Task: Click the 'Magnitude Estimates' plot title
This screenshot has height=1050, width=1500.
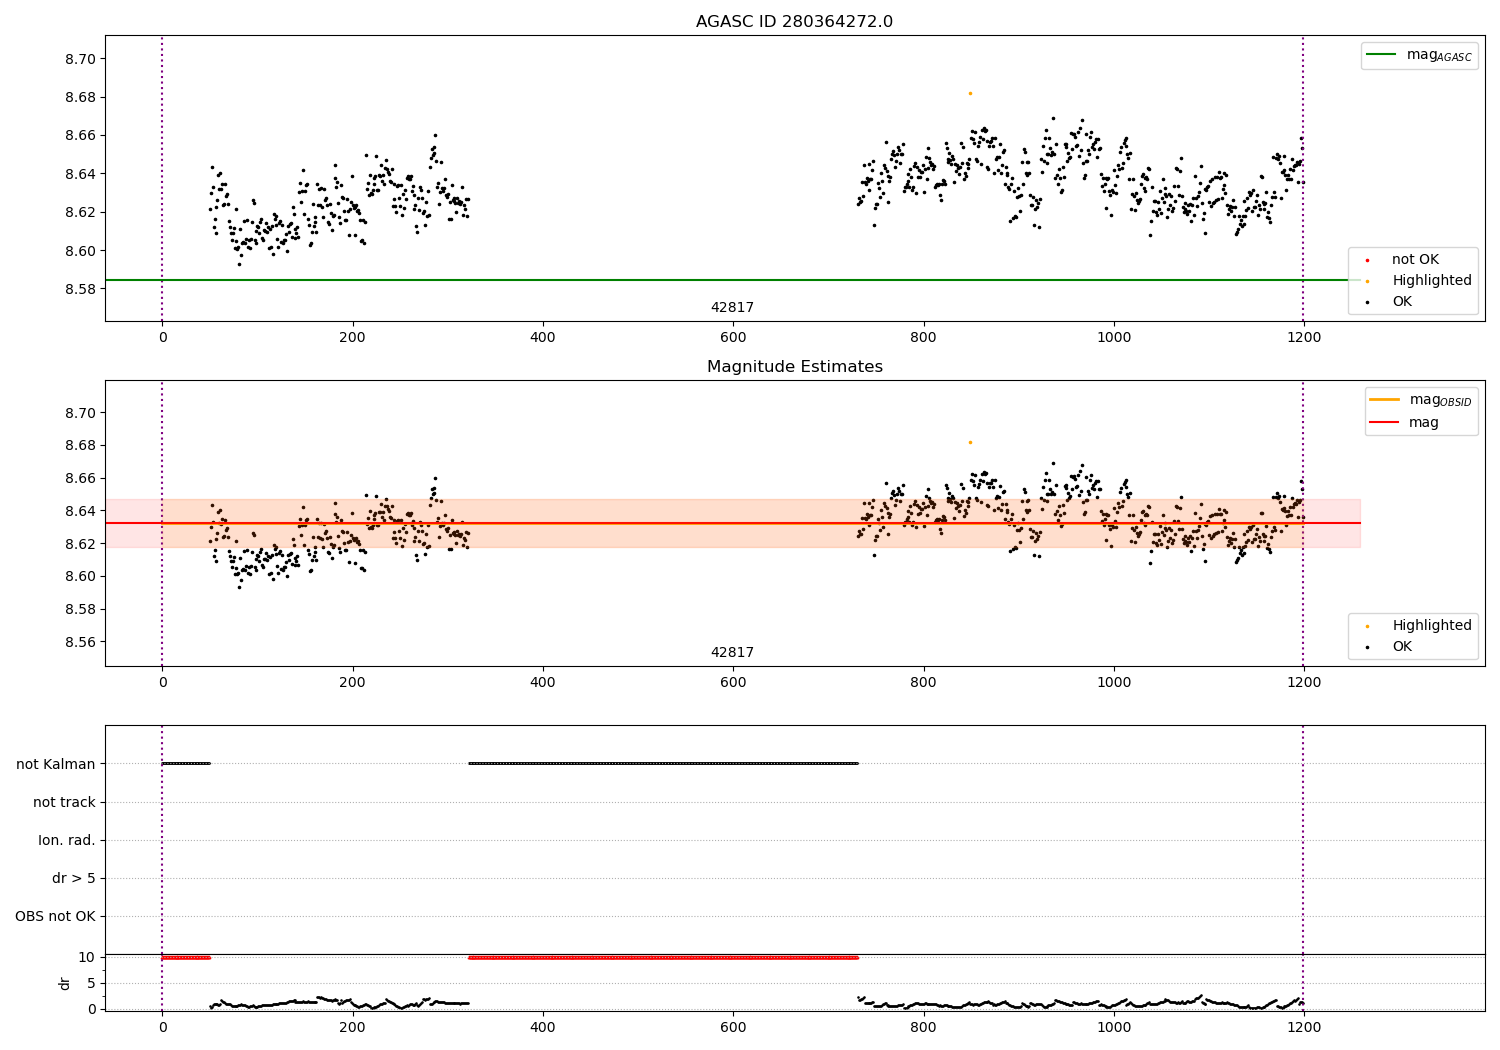Action: coord(794,367)
